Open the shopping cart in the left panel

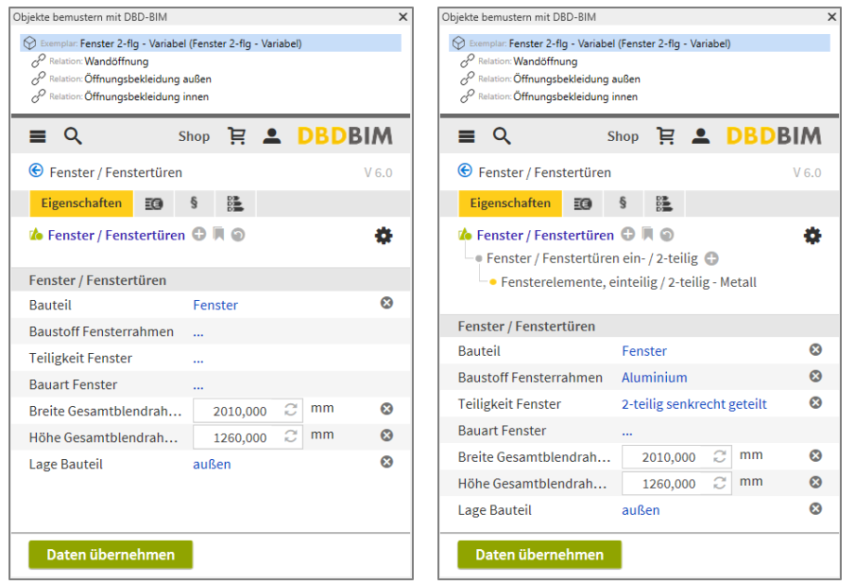(x=237, y=137)
